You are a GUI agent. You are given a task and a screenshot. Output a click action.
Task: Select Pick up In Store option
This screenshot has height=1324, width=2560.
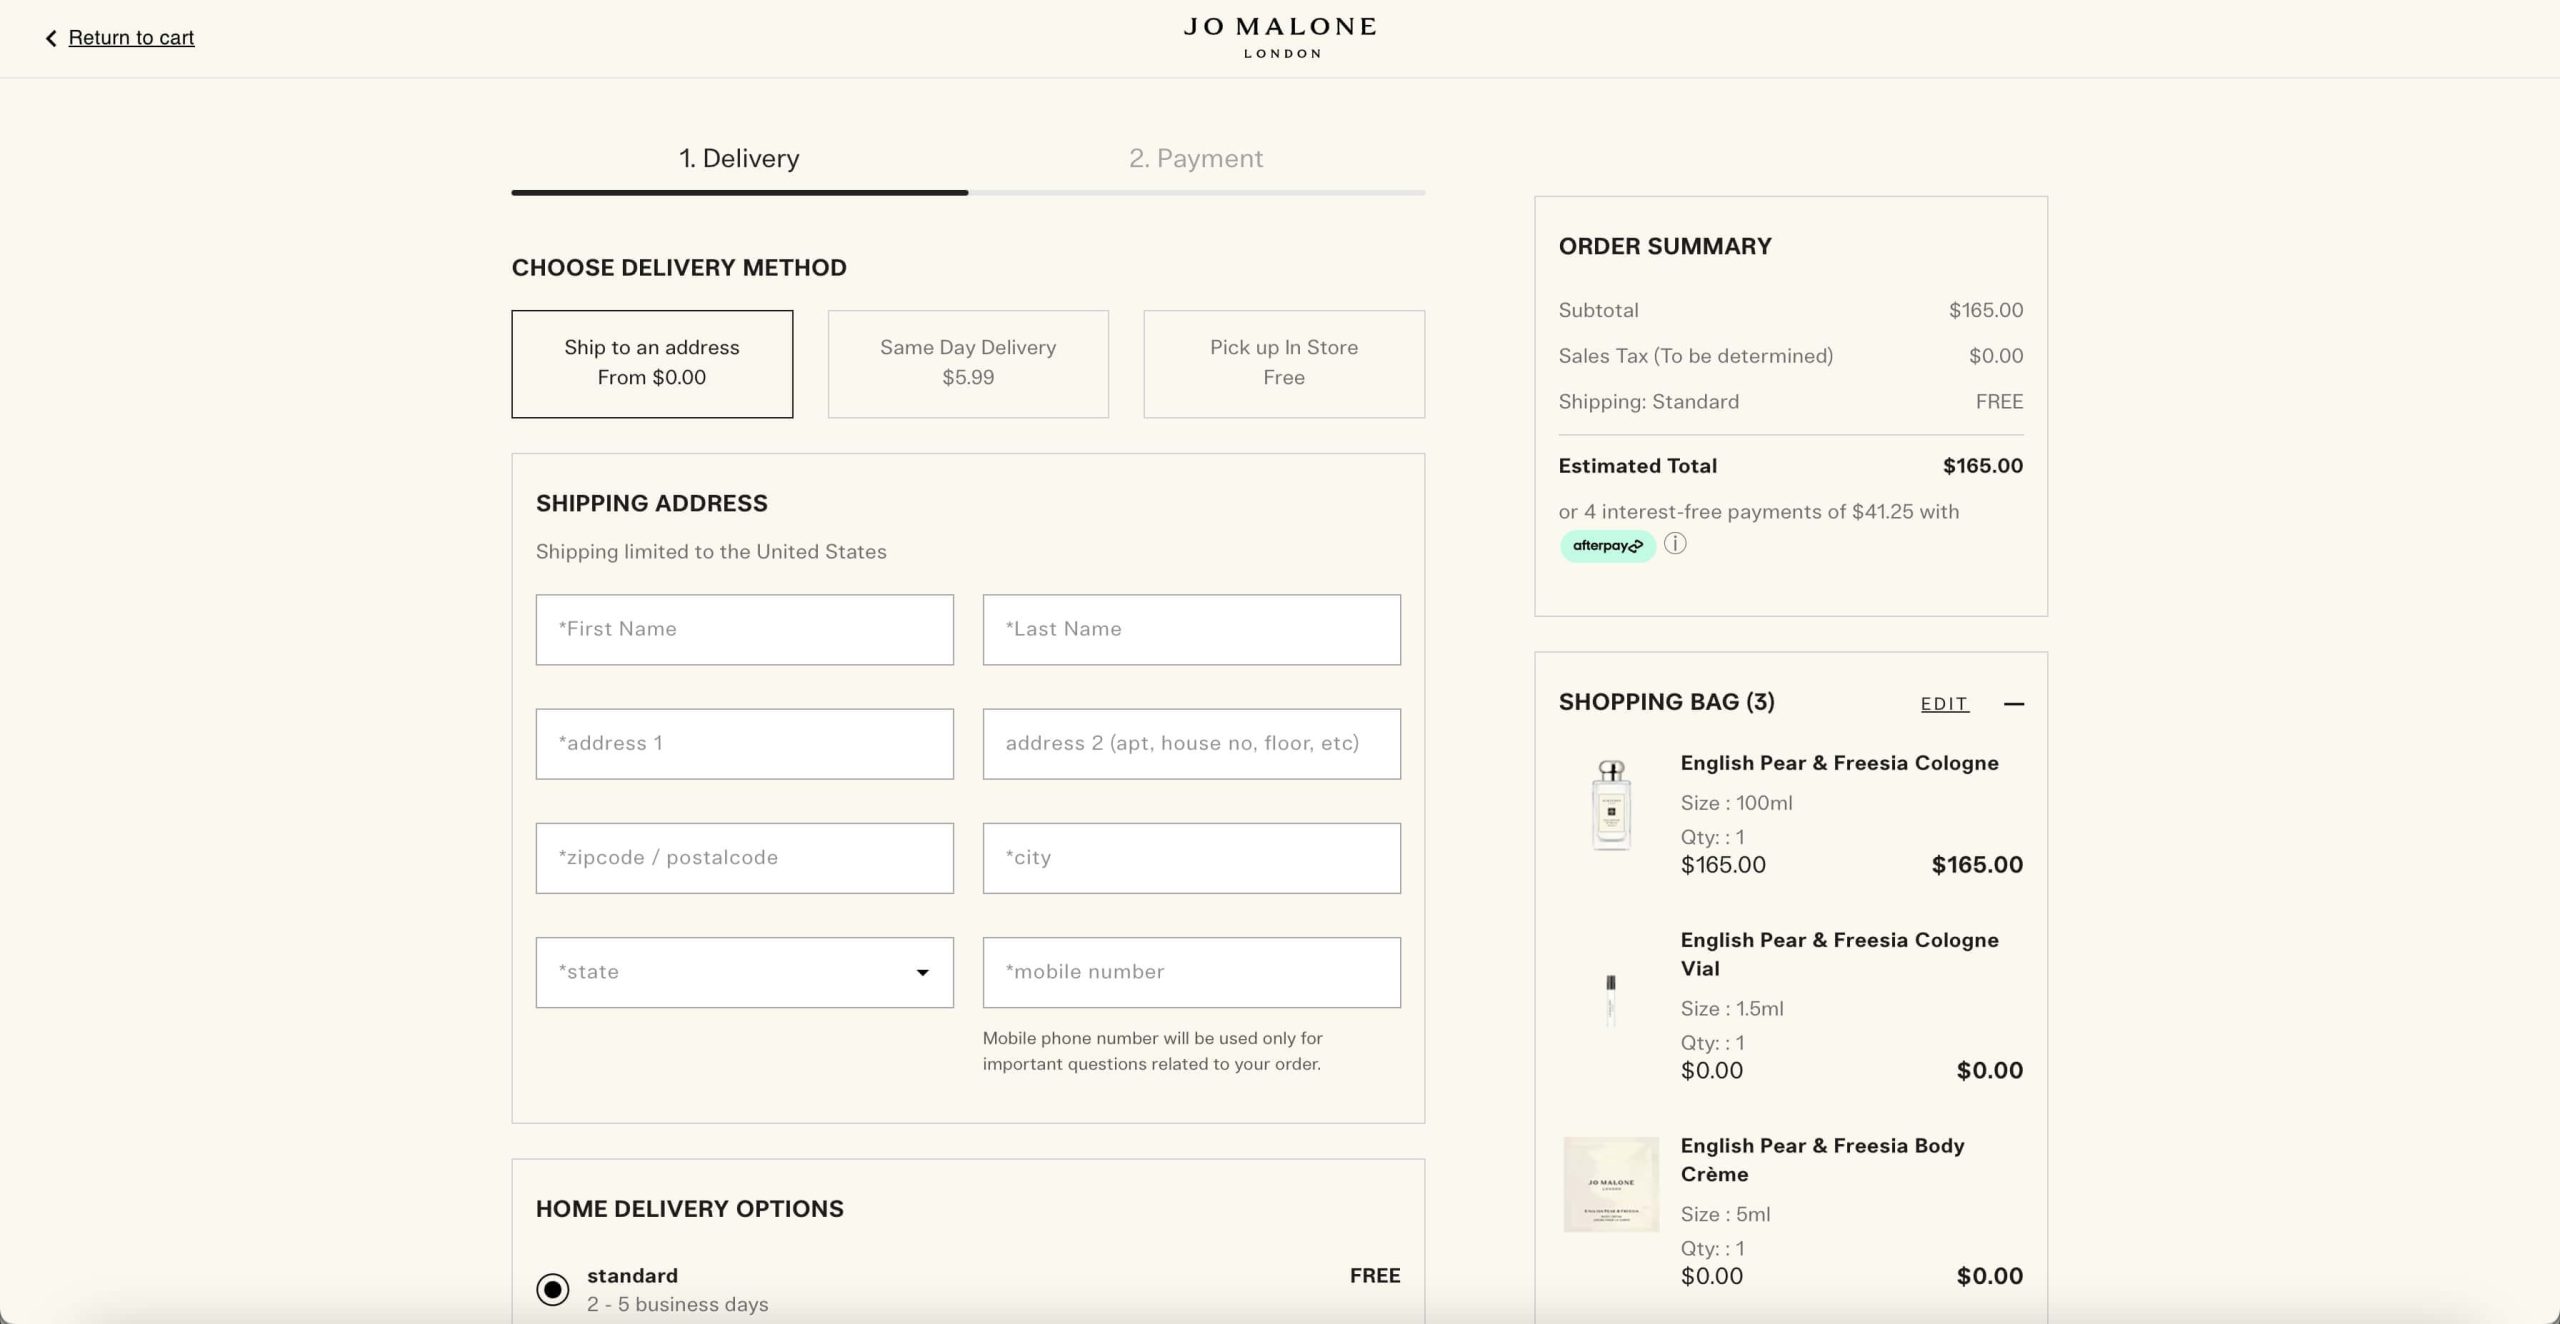pos(1283,362)
